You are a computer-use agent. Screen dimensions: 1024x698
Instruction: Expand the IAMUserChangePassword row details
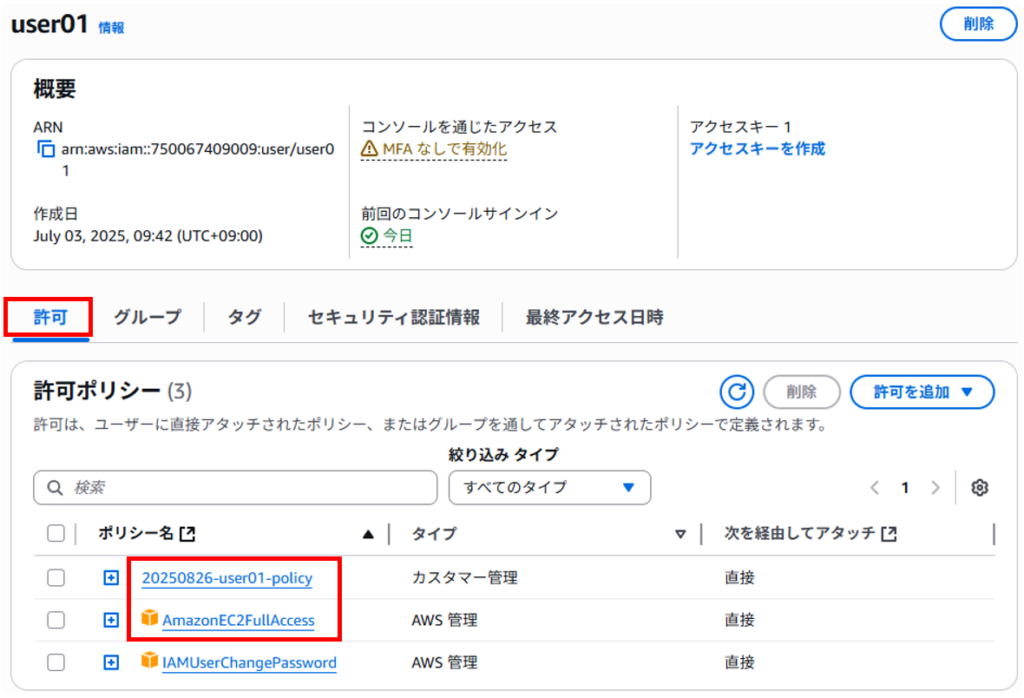[111, 662]
